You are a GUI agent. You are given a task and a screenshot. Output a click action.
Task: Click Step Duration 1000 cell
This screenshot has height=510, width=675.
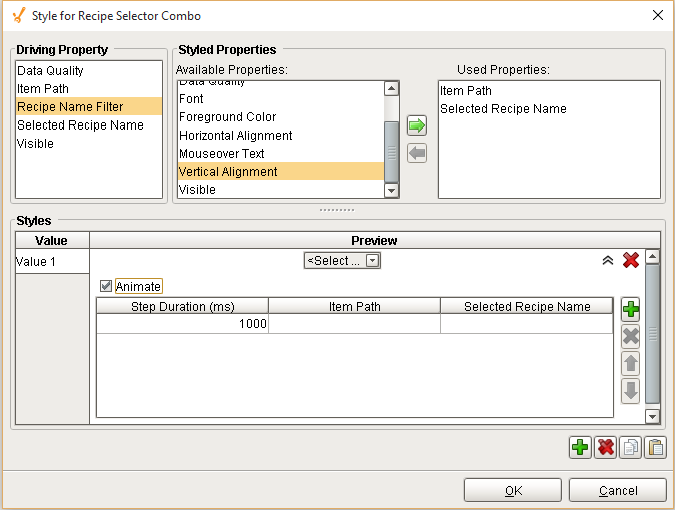(182, 324)
